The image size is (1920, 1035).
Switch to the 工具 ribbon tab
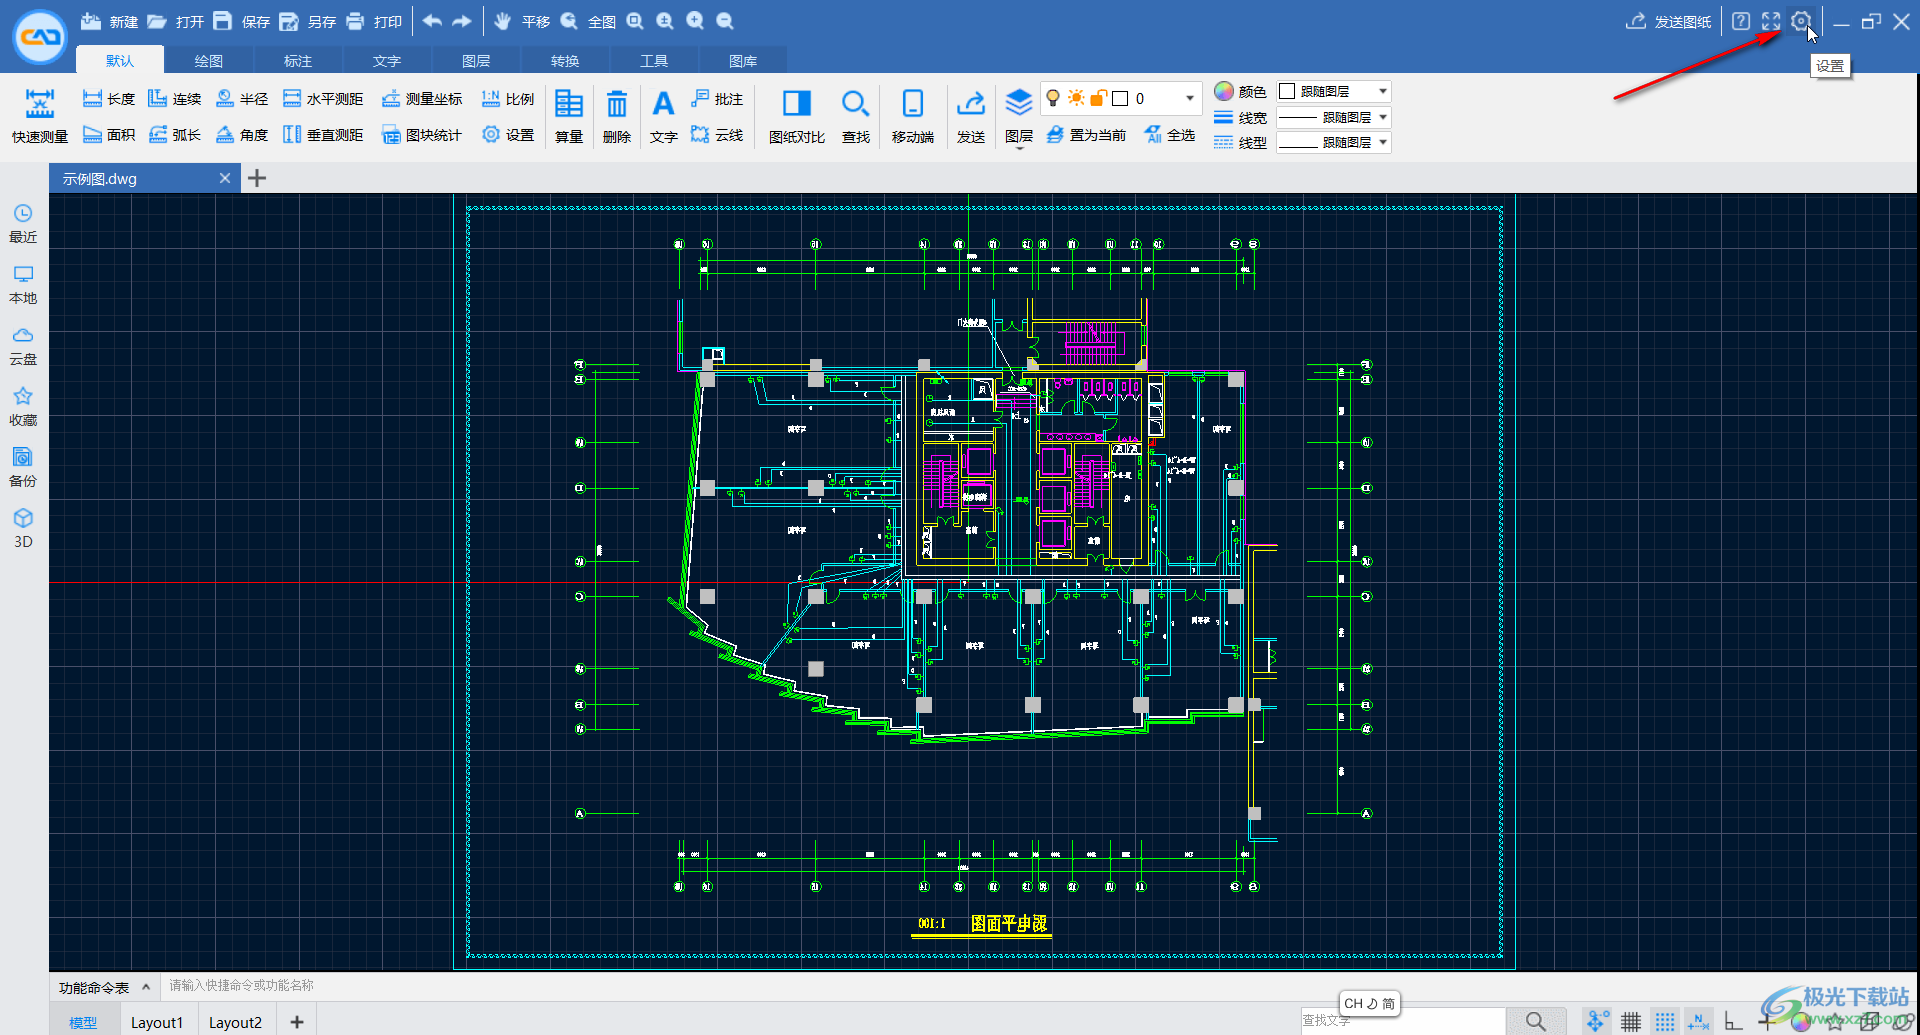point(654,61)
